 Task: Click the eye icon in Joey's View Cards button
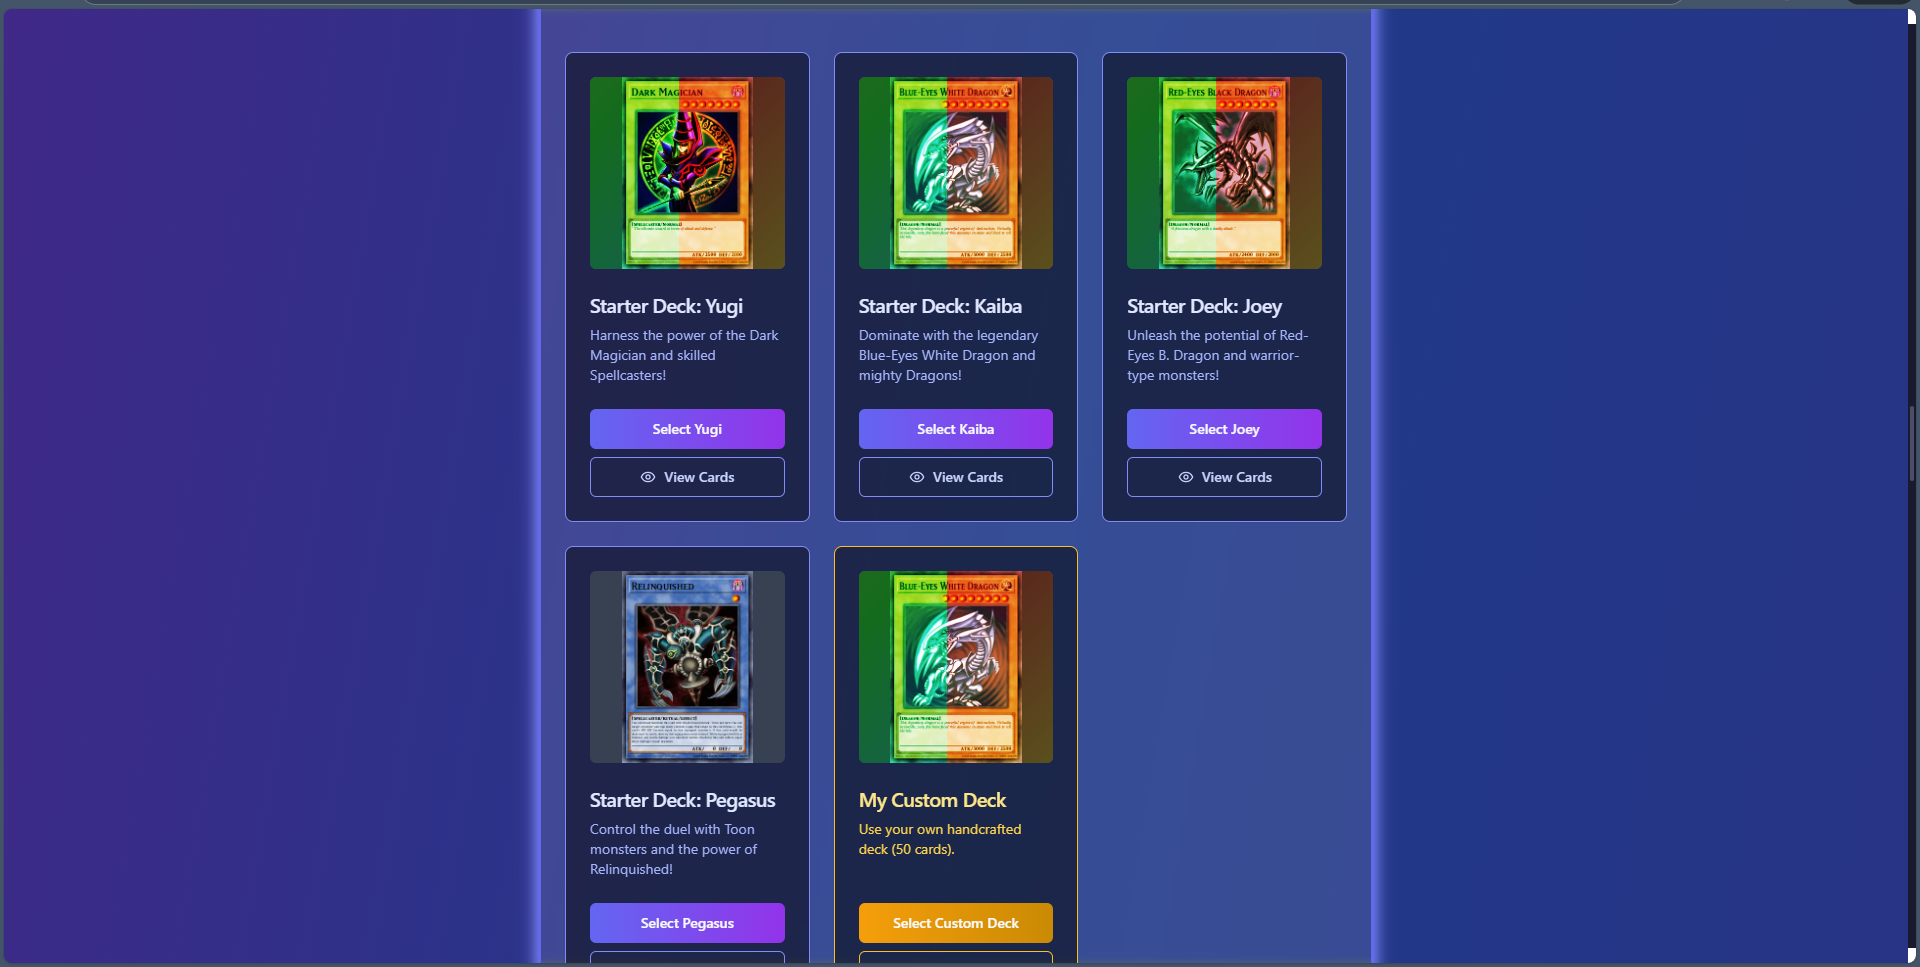click(x=1186, y=477)
